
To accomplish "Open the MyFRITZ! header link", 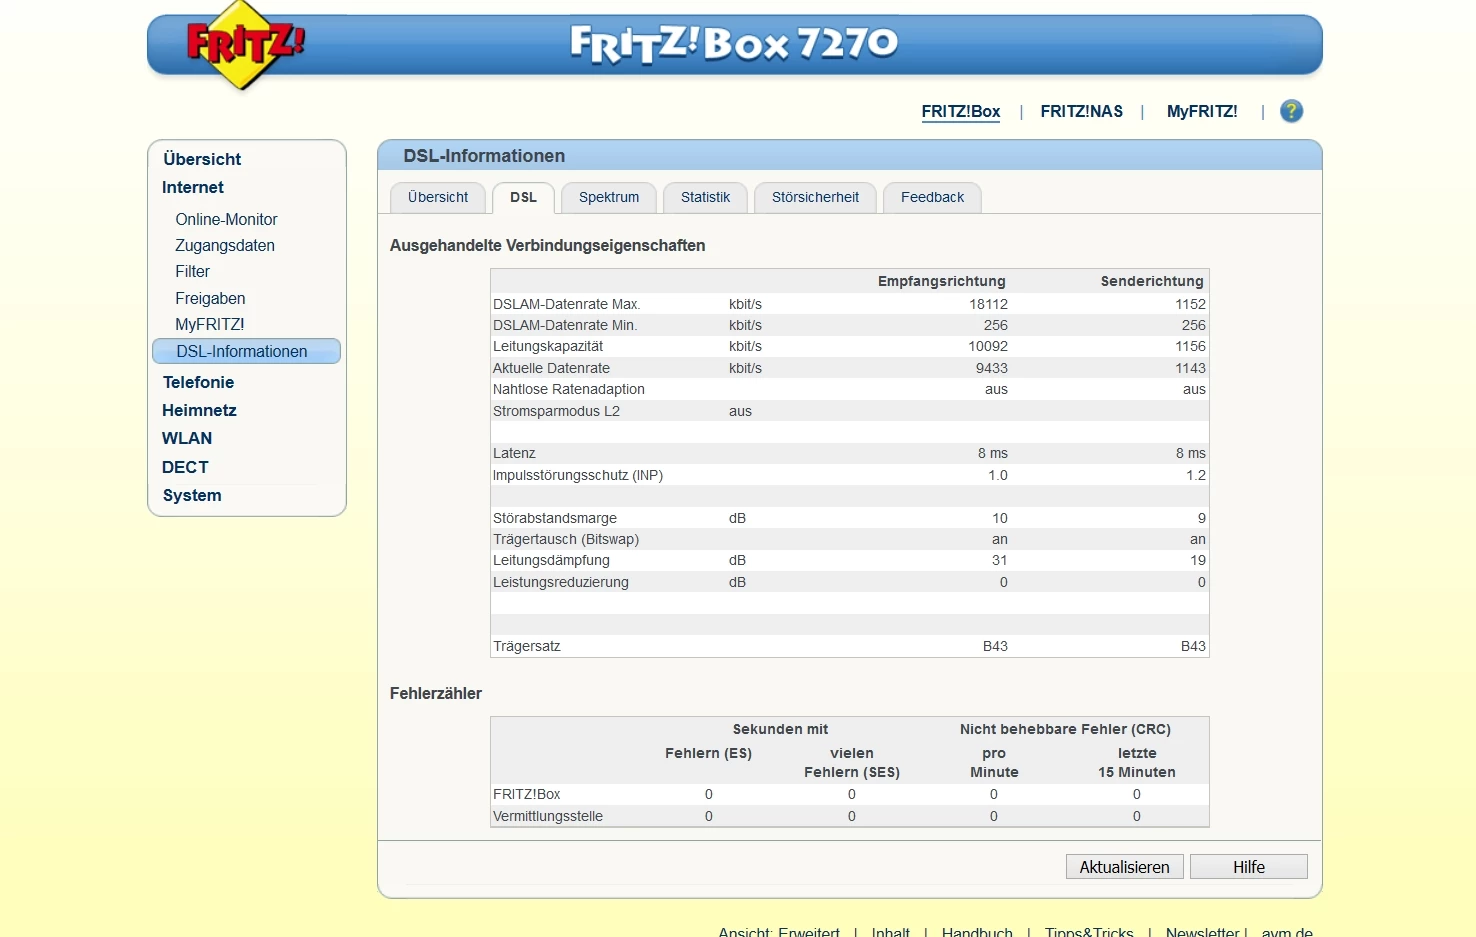I will coord(1202,112).
